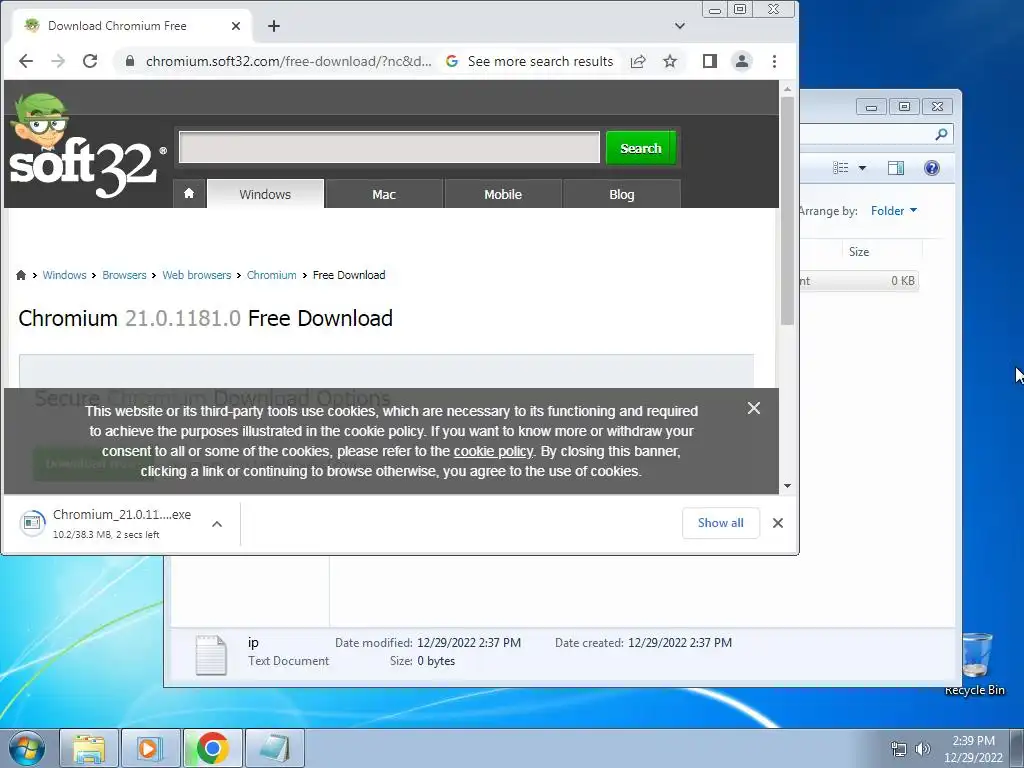Open the Notepad taskbar item
This screenshot has height=768, width=1024.
[276, 748]
